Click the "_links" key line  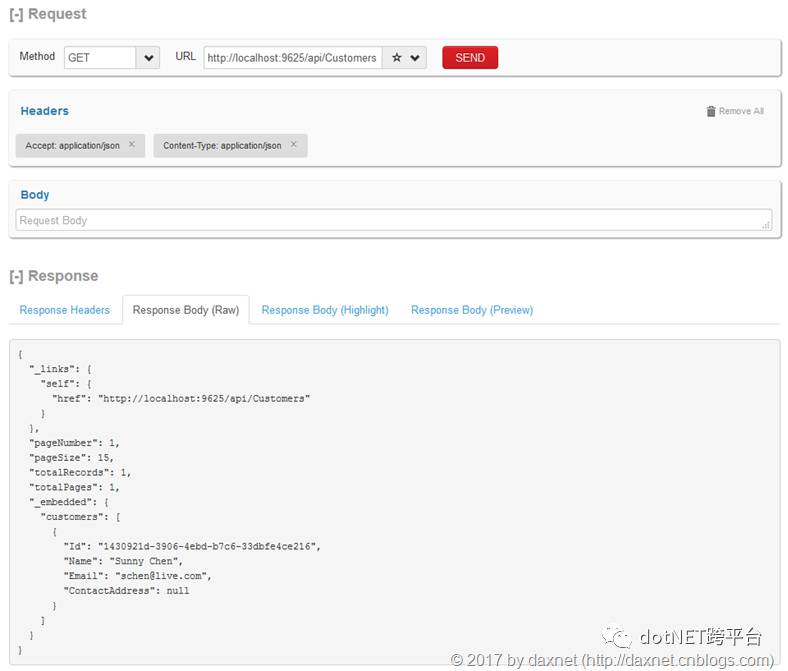click(x=60, y=369)
